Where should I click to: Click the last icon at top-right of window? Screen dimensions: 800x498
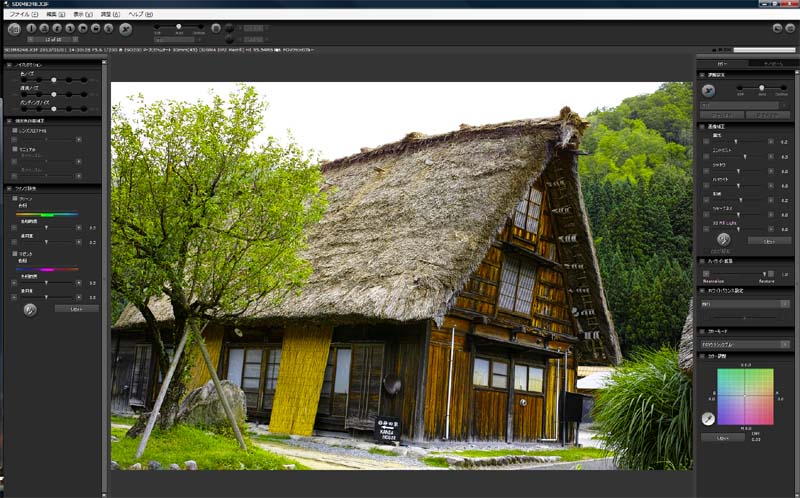pos(791,28)
